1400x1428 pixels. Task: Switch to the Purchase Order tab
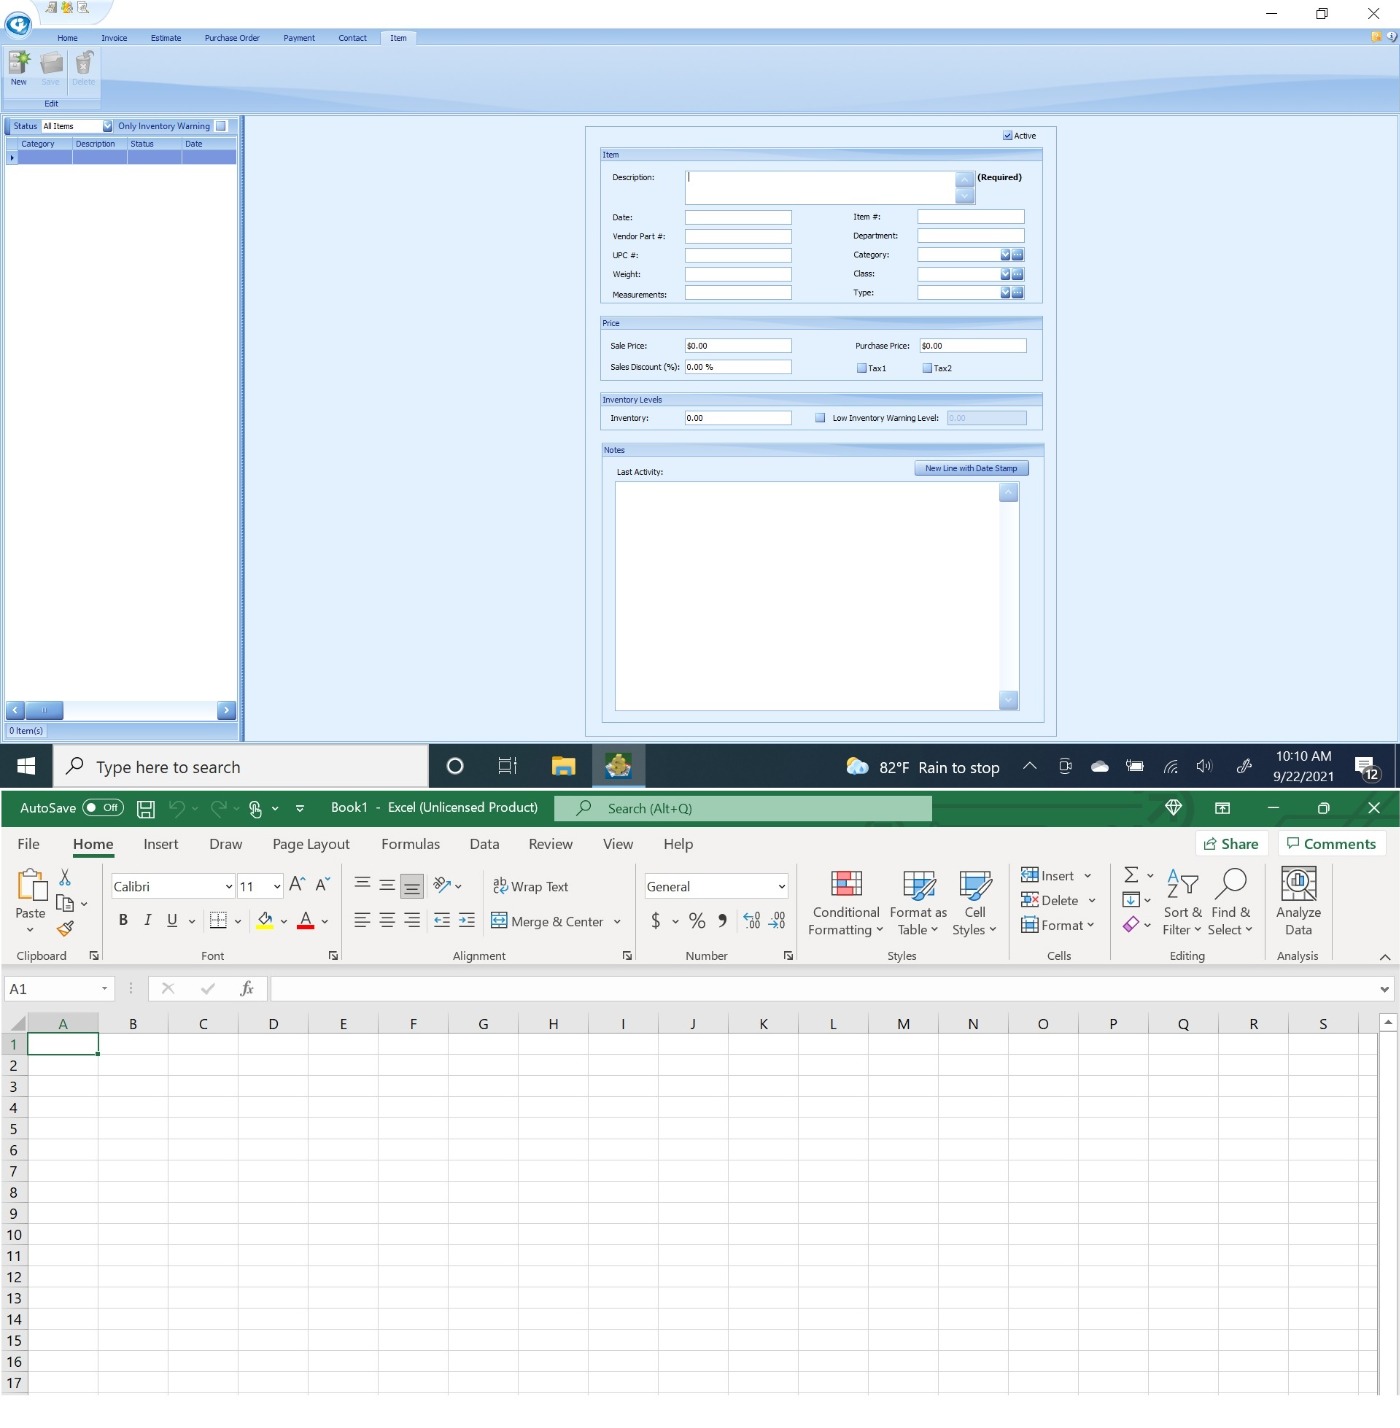pyautogui.click(x=231, y=38)
